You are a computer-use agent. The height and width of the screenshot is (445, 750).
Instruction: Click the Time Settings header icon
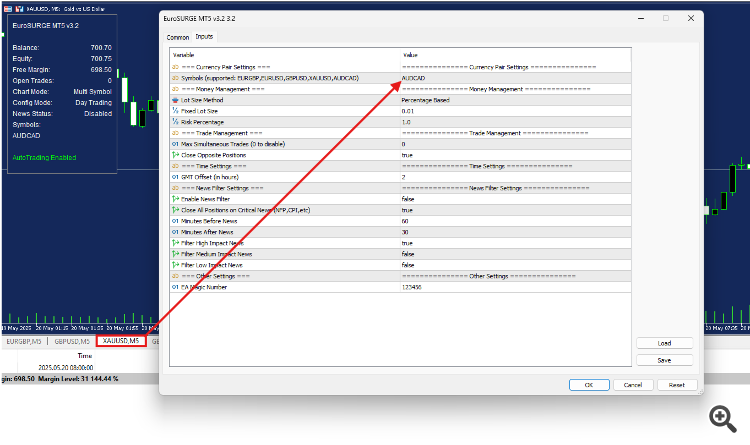pyautogui.click(x=175, y=166)
